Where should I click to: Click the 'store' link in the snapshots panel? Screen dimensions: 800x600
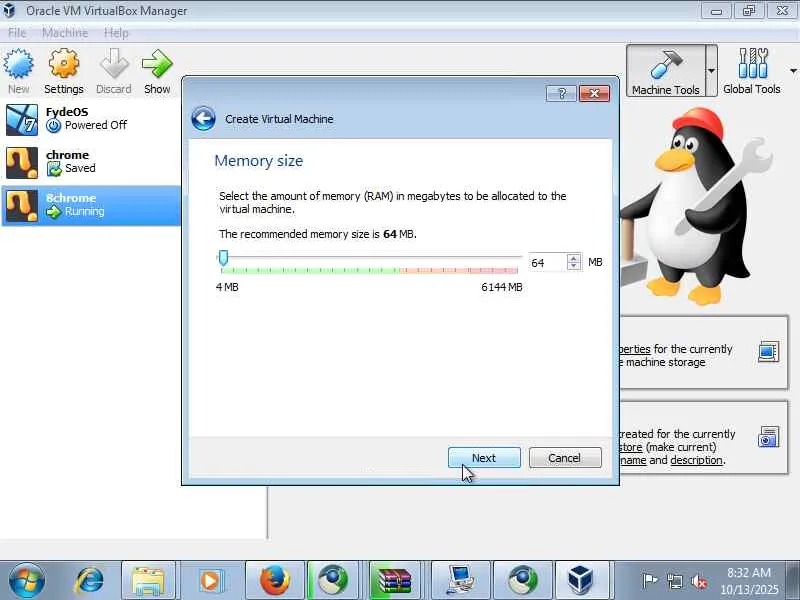click(631, 447)
